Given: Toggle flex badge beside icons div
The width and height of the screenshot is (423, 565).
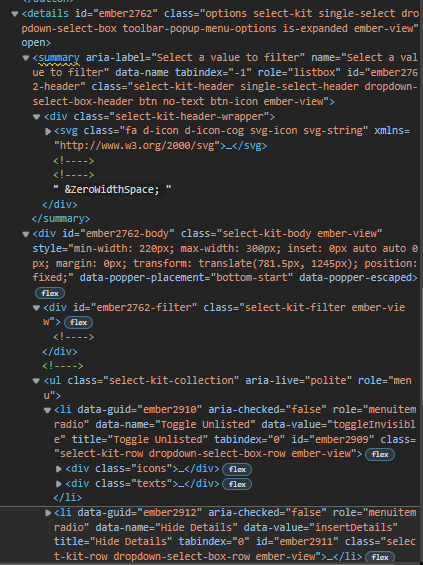Looking at the screenshot, I should (237, 469).
